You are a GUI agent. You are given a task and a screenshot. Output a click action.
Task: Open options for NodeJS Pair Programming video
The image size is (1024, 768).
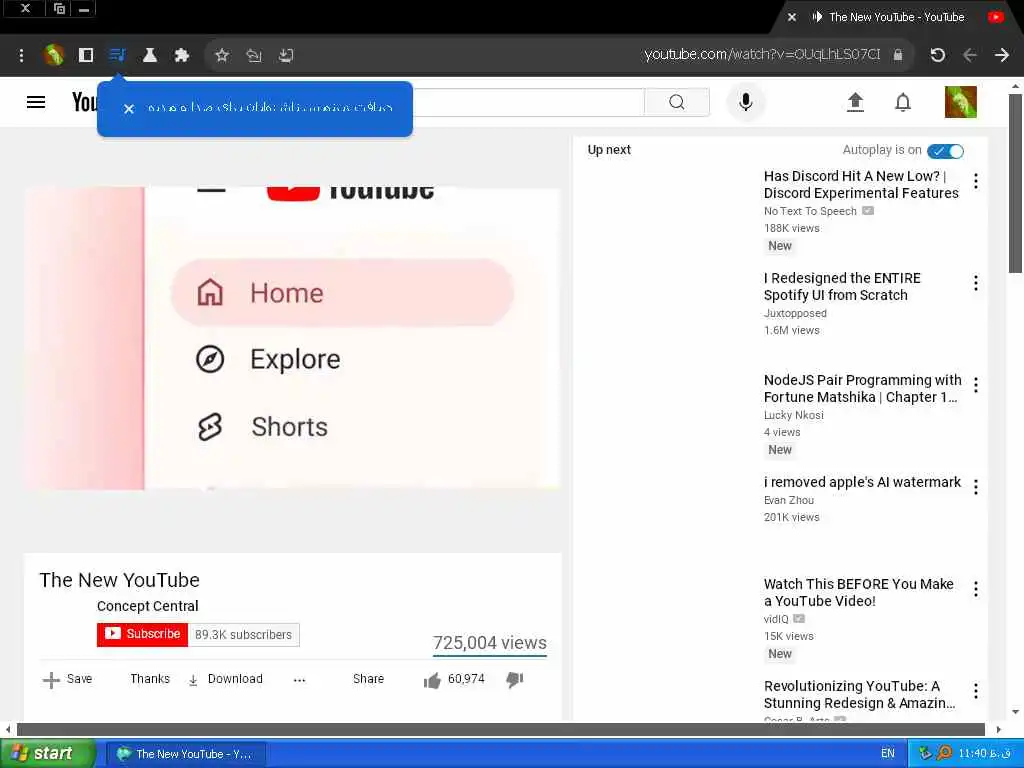pos(976,385)
